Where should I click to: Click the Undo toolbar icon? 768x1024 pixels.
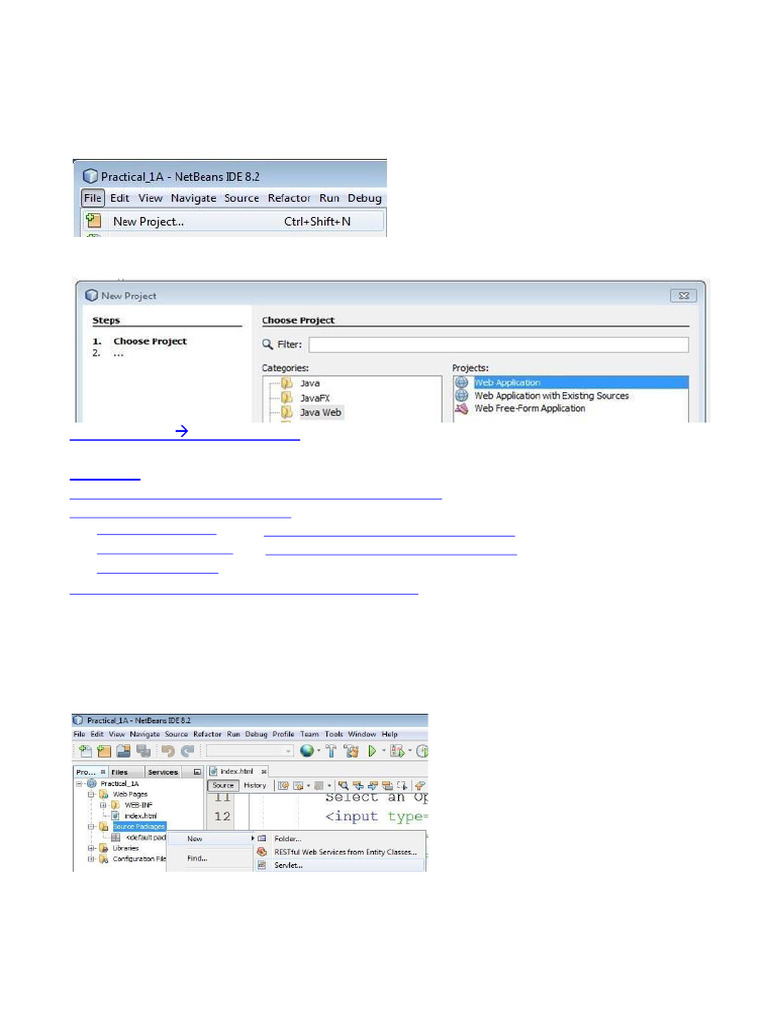(168, 751)
